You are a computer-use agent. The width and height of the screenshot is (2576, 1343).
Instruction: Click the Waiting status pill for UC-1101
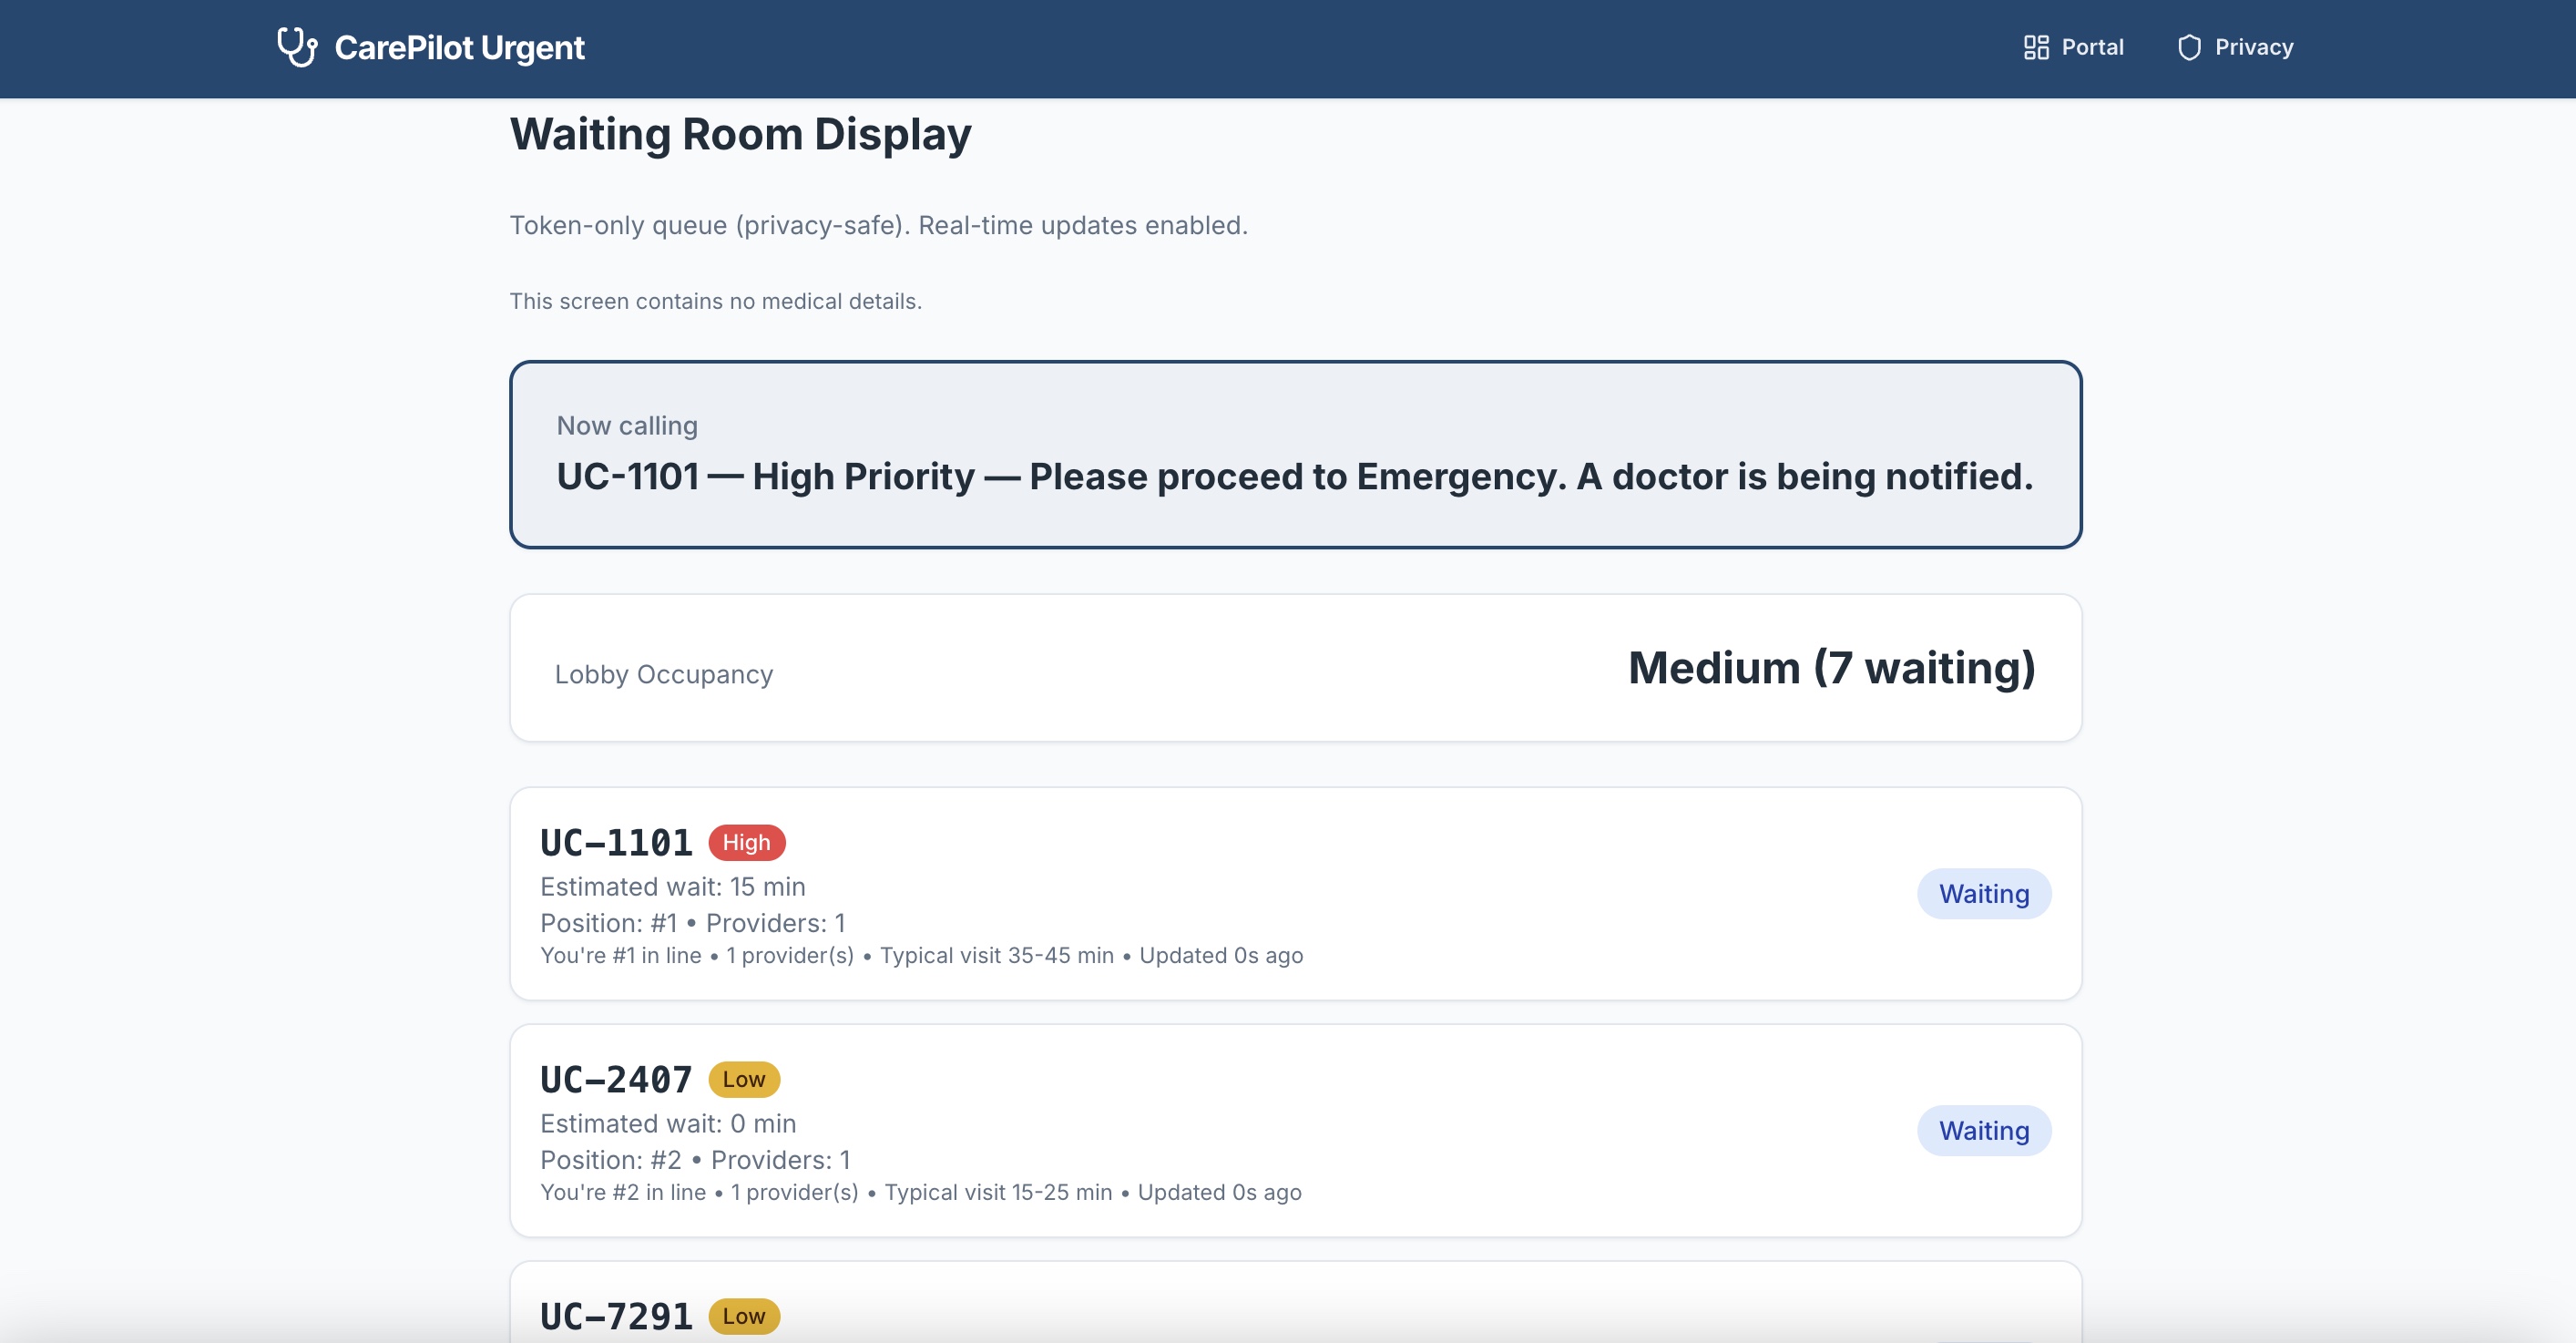pyautogui.click(x=1983, y=893)
